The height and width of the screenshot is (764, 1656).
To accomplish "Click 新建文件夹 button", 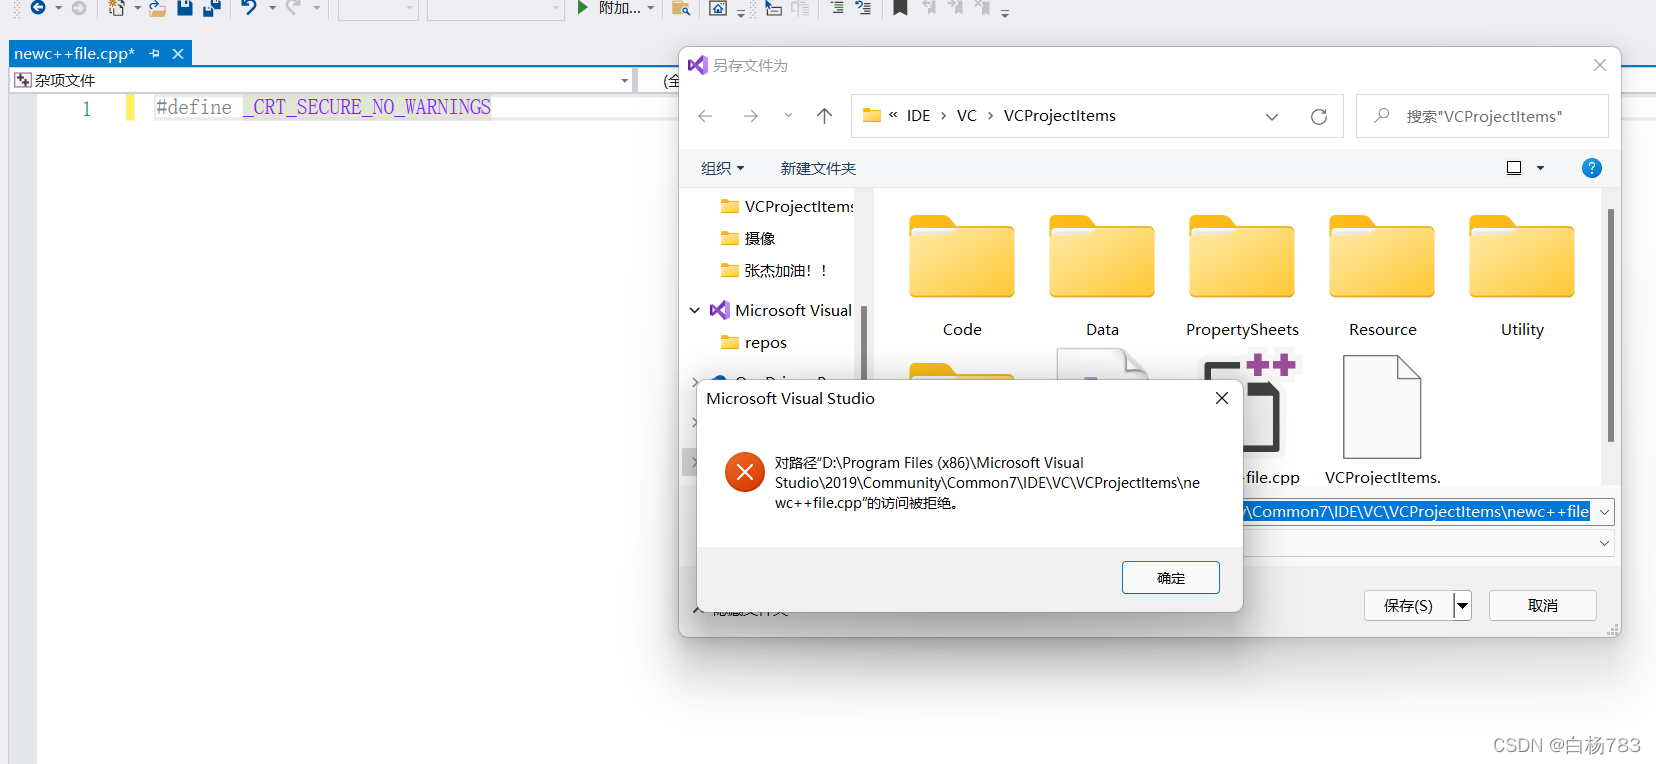I will point(818,168).
